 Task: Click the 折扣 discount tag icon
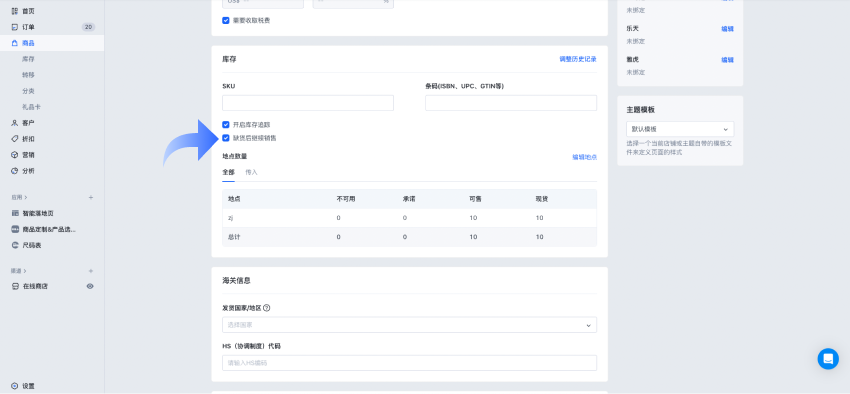(x=15, y=139)
